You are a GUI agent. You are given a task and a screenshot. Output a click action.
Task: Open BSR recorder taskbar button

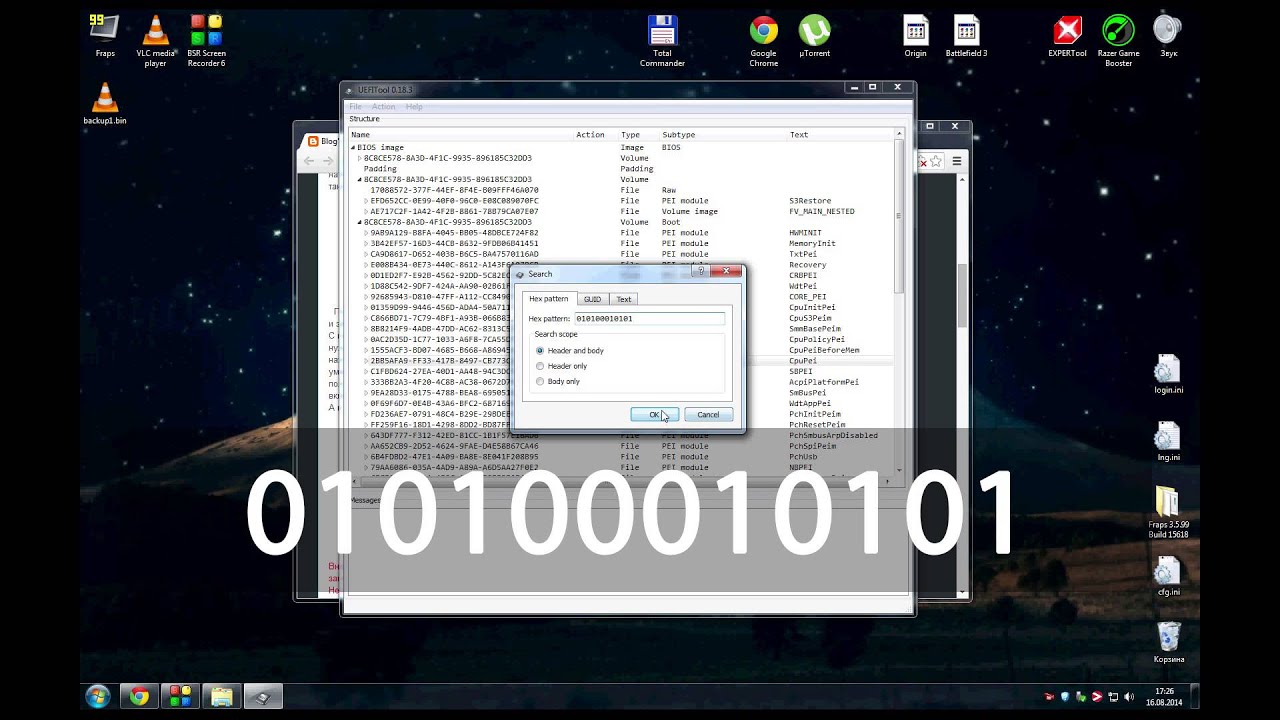(180, 696)
